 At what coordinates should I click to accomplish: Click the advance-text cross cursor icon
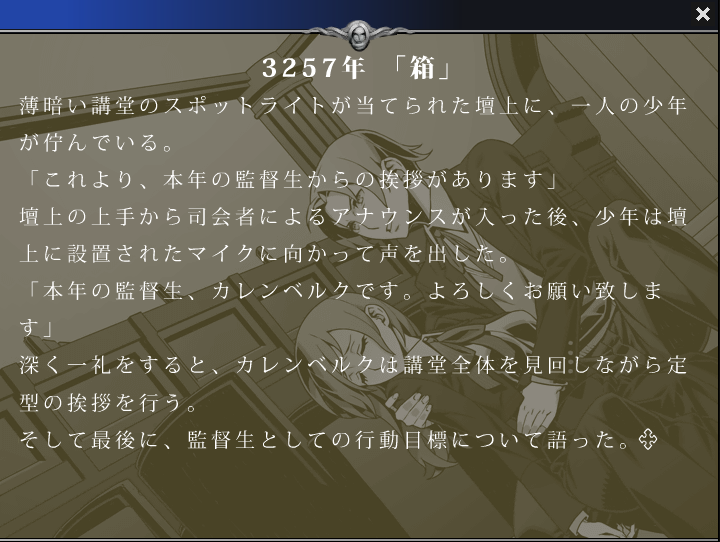click(x=648, y=440)
